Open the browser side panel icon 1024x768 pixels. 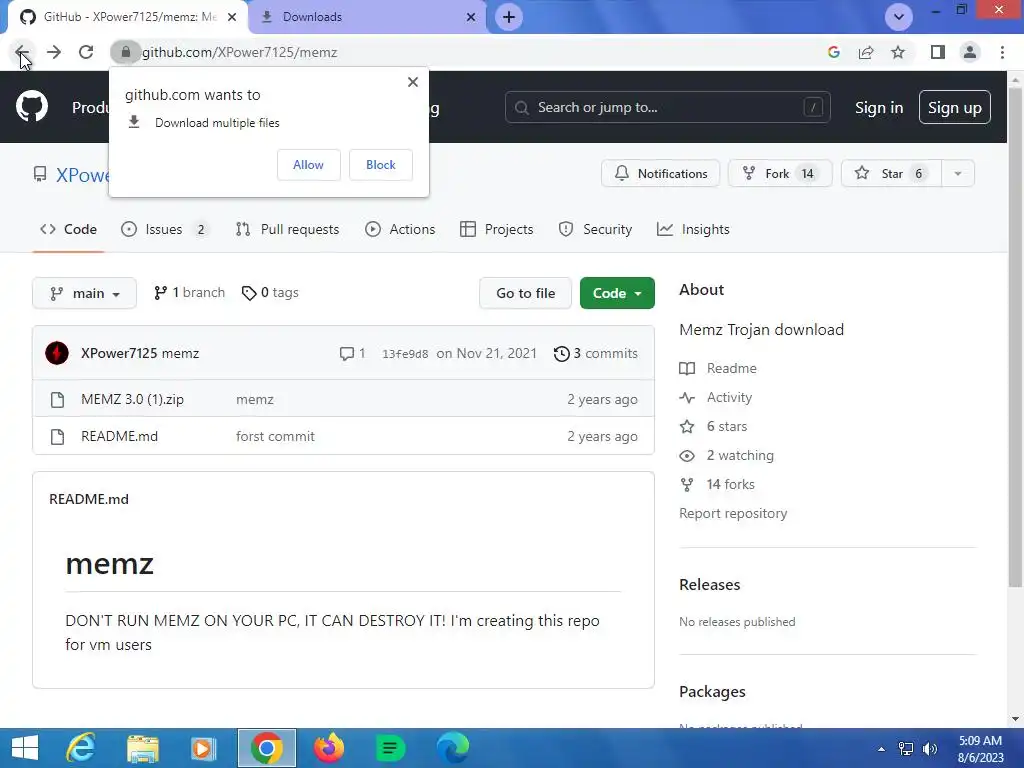click(x=938, y=52)
